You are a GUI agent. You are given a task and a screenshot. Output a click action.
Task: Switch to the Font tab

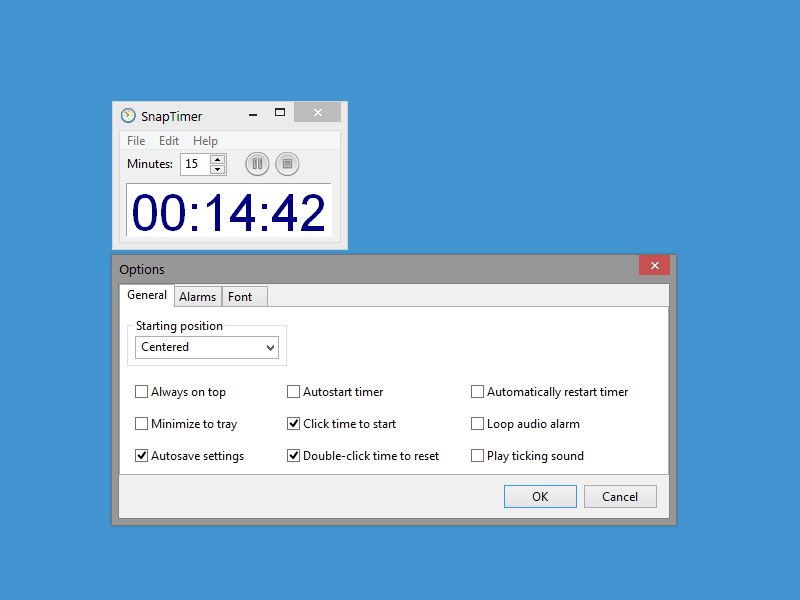click(x=243, y=296)
